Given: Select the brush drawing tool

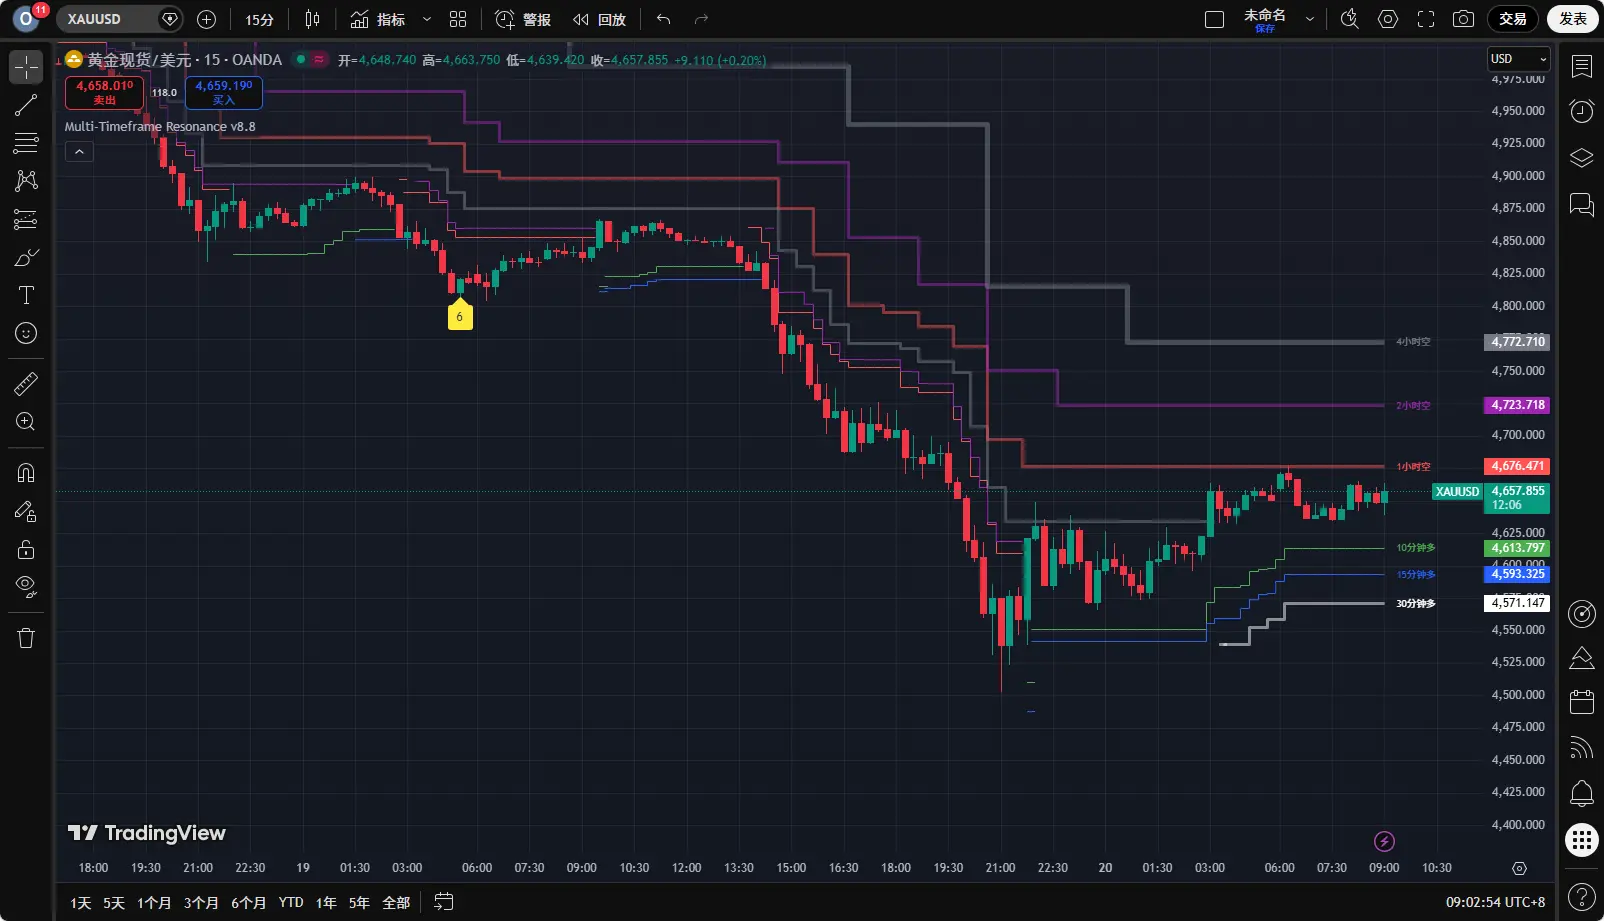Looking at the screenshot, I should (26, 257).
